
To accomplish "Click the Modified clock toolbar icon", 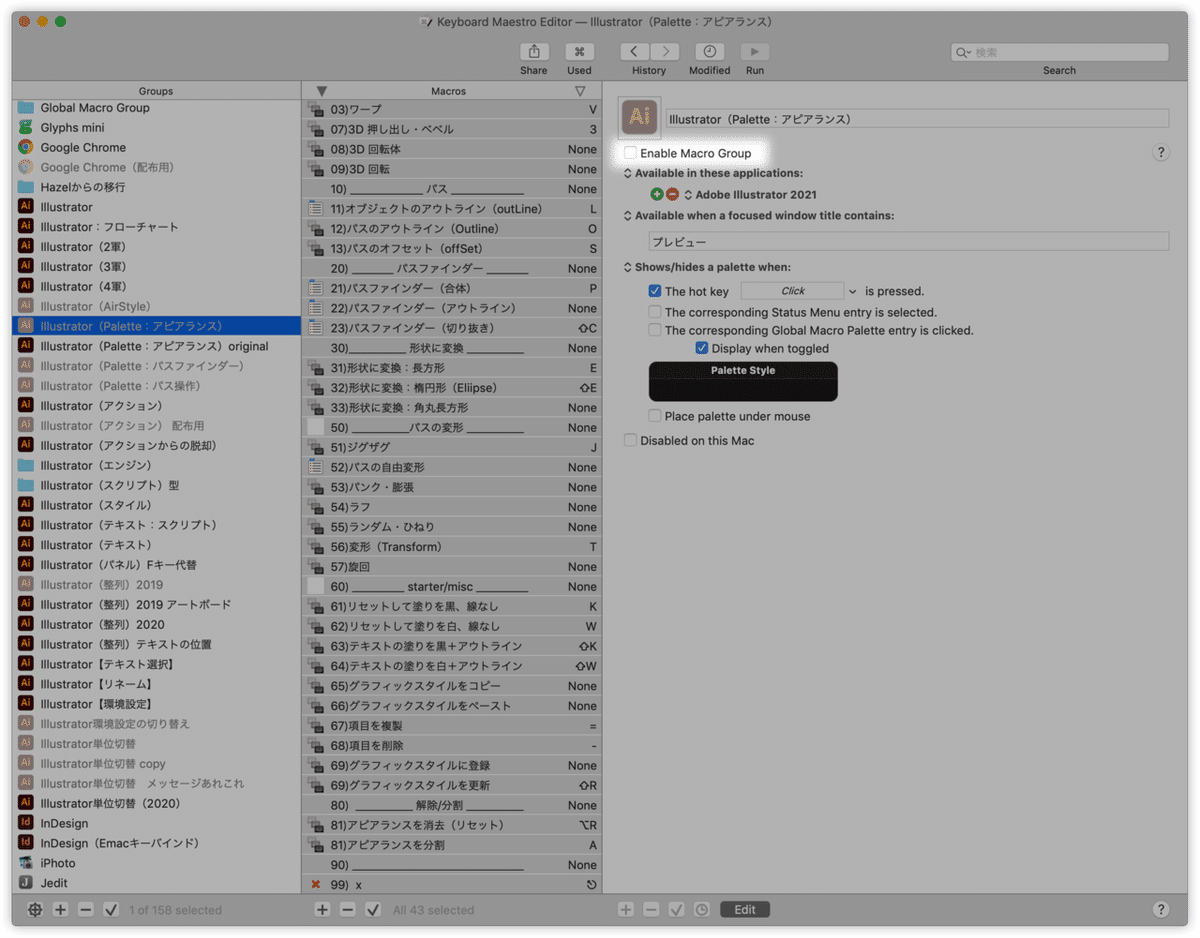I will click(x=709, y=52).
